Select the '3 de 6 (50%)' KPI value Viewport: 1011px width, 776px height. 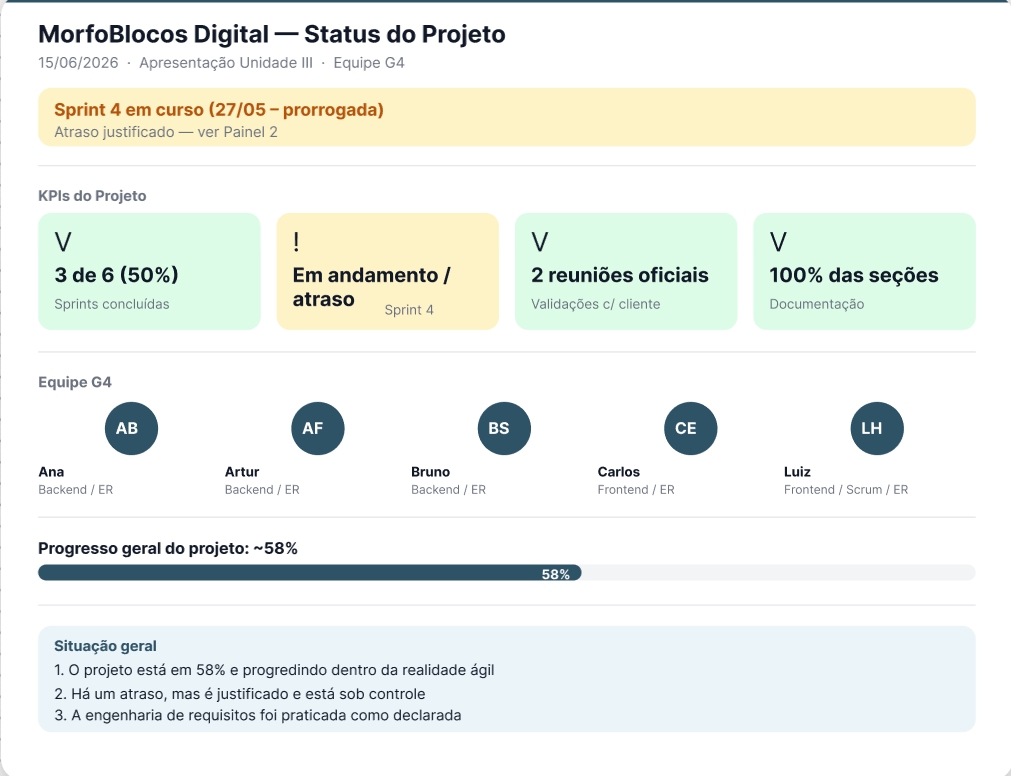117,275
